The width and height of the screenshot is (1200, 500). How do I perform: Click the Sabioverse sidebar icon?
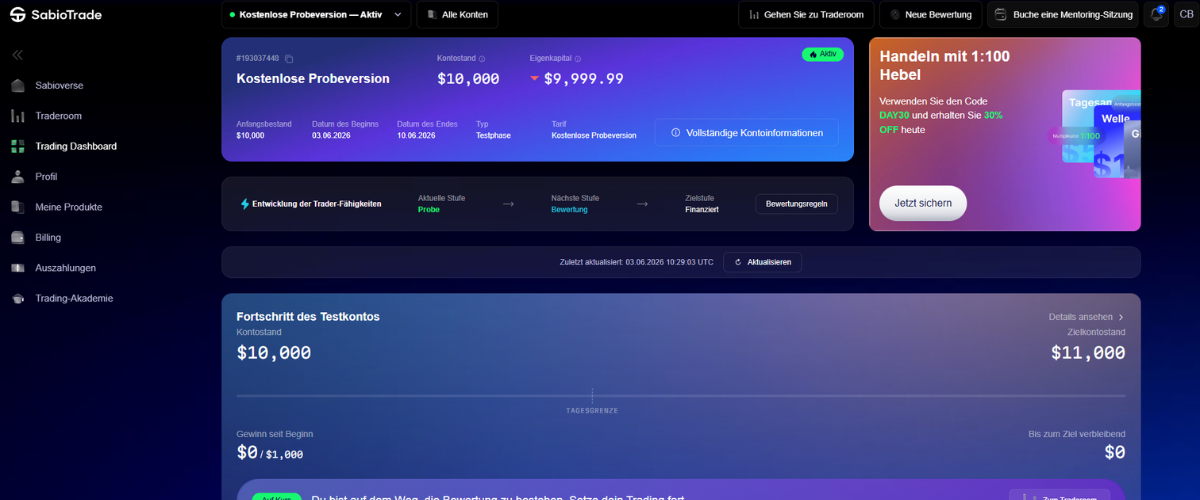click(17, 85)
